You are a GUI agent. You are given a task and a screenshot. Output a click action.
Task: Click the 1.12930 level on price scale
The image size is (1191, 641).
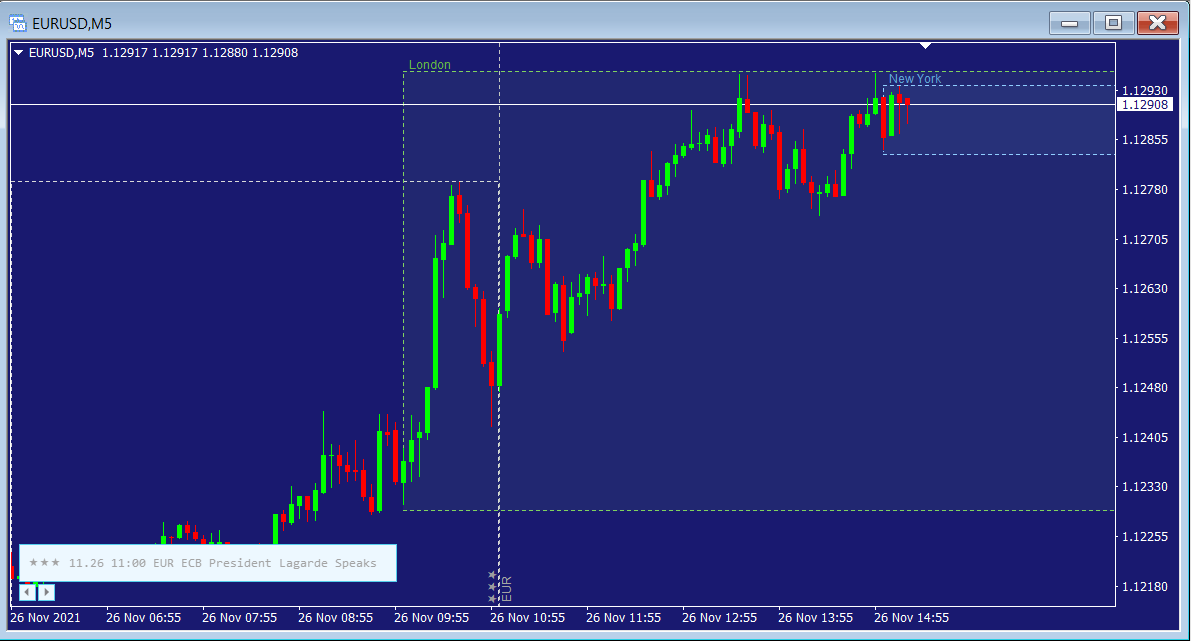pyautogui.click(x=1144, y=90)
